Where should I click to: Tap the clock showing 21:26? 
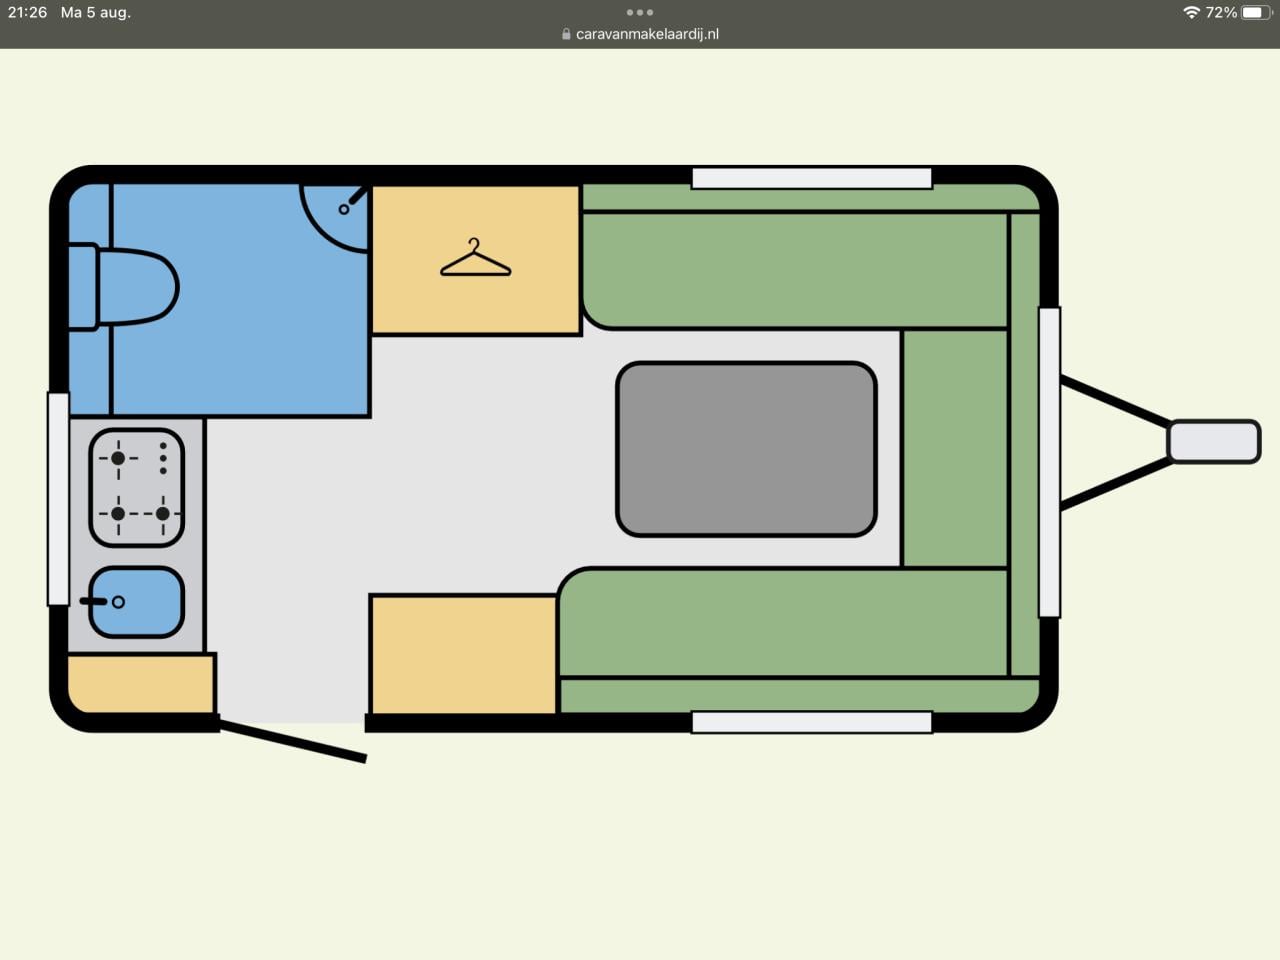point(27,12)
